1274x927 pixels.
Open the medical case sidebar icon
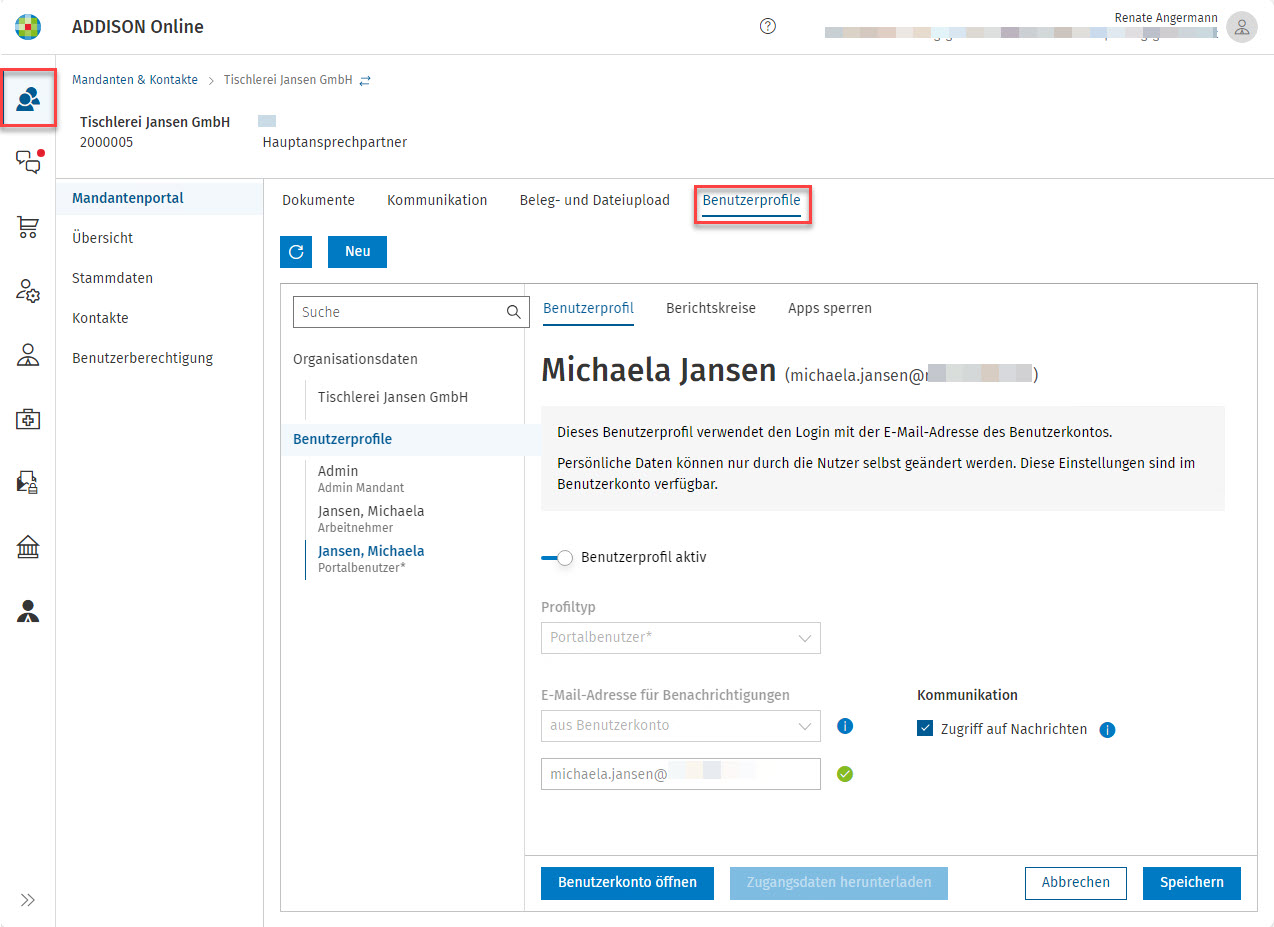pyautogui.click(x=28, y=419)
